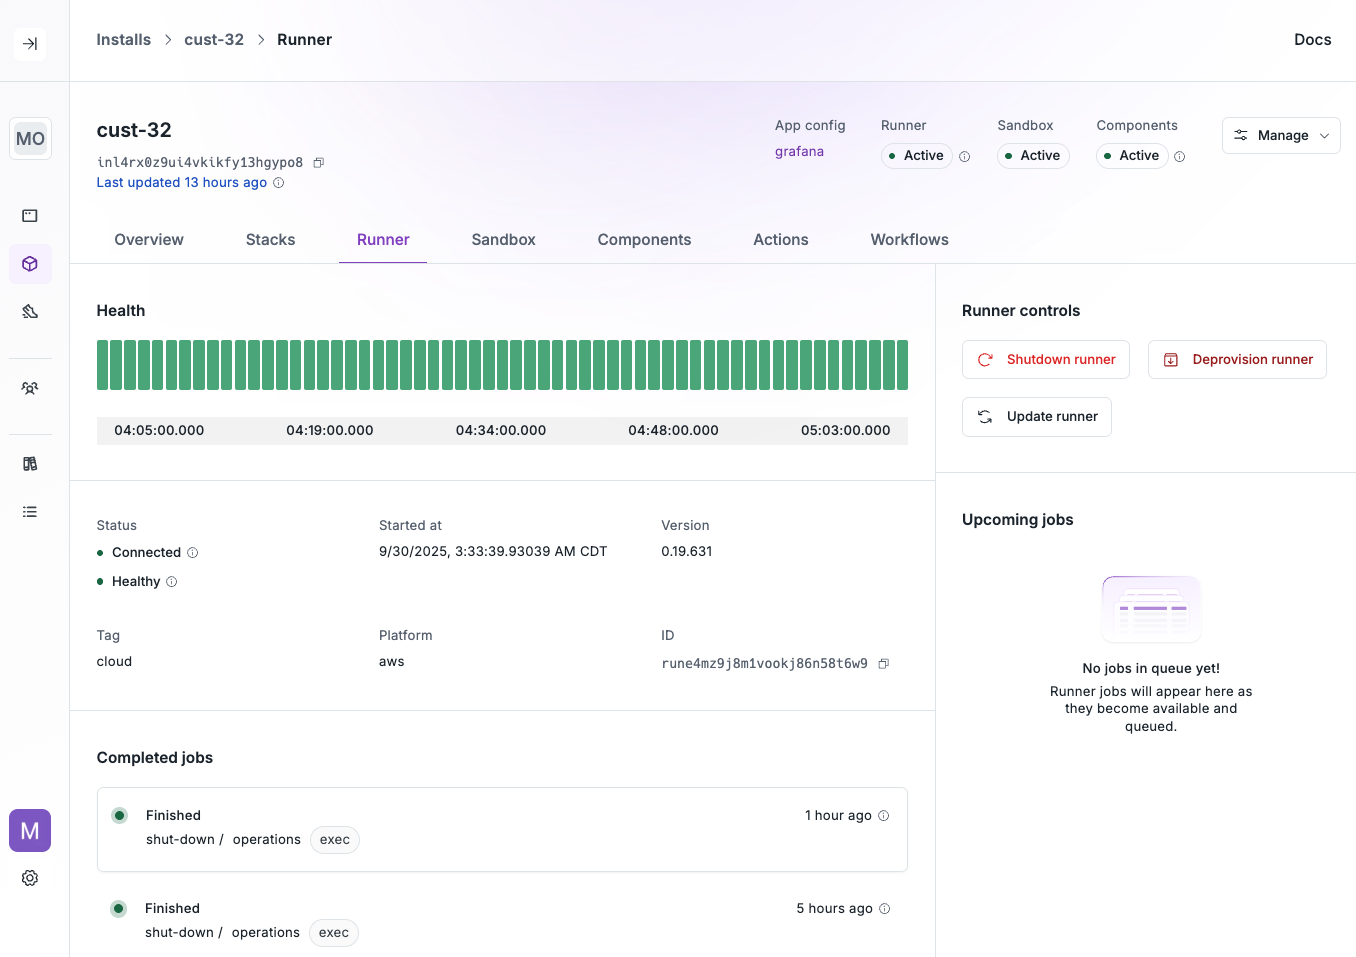Switch to the Overview tab
This screenshot has width=1356, height=957.
(148, 239)
